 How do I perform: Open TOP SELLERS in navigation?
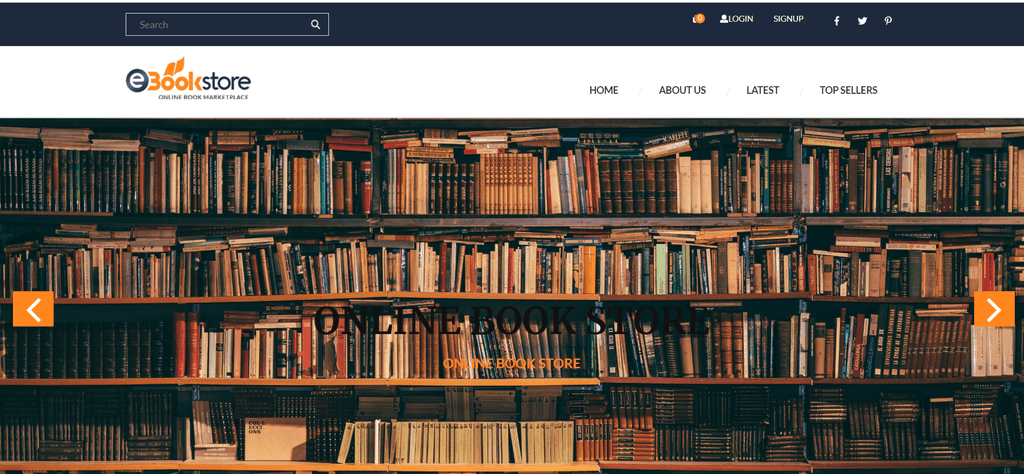pyautogui.click(x=848, y=90)
